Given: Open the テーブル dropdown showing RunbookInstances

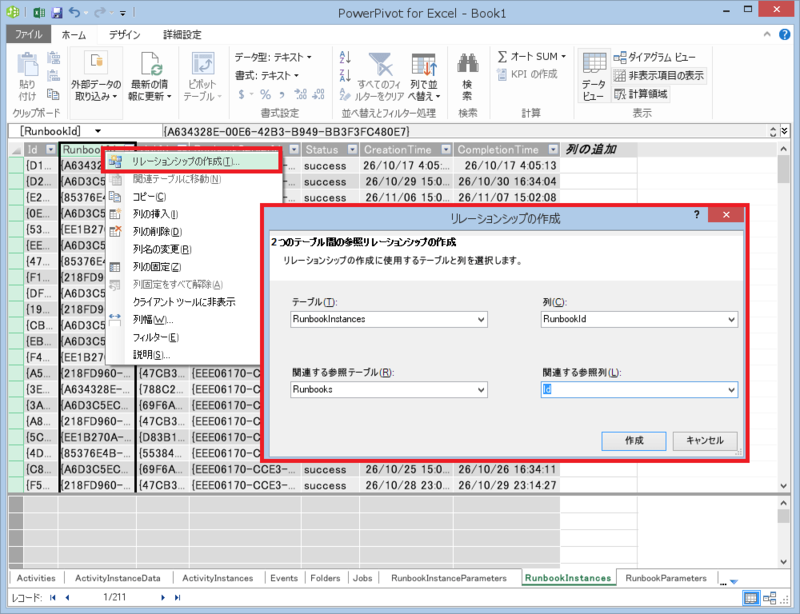Looking at the screenshot, I should pyautogui.click(x=481, y=318).
